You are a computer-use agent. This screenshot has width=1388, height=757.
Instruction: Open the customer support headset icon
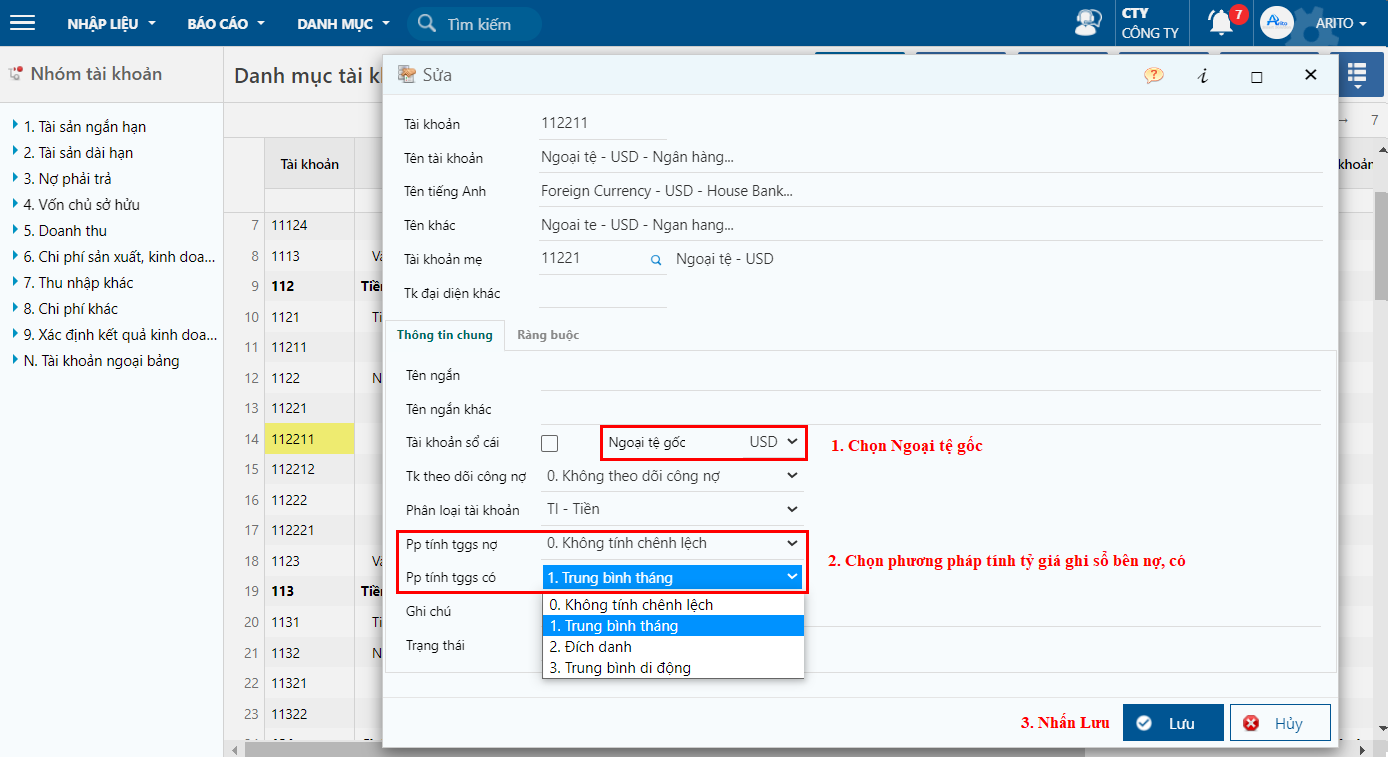click(1086, 23)
